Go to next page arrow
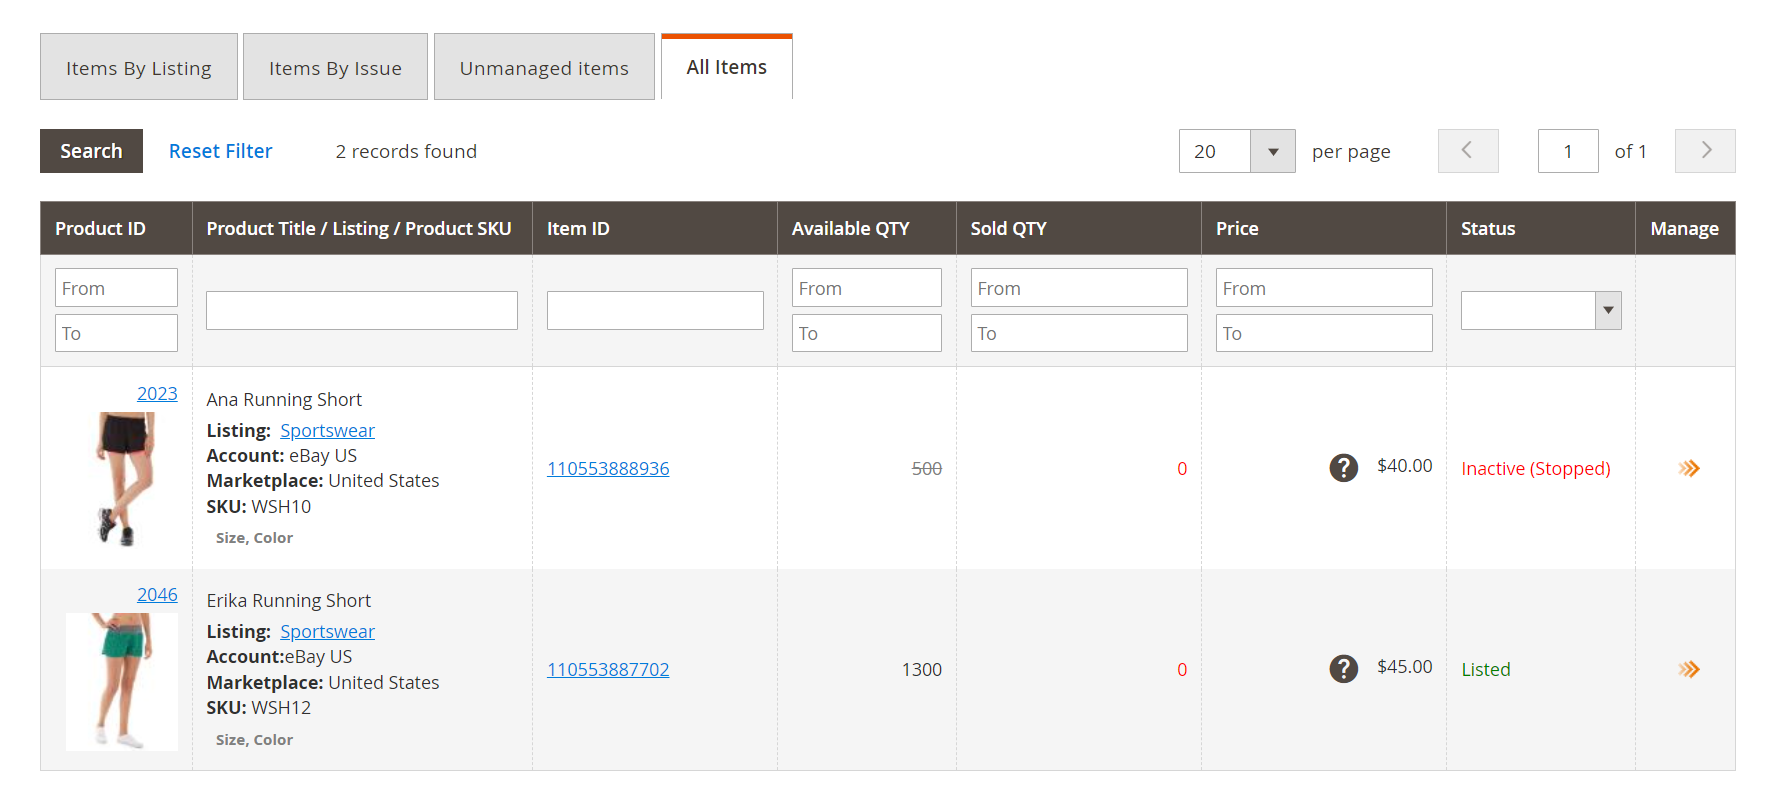Image resolution: width=1768 pixels, height=798 pixels. click(1705, 151)
